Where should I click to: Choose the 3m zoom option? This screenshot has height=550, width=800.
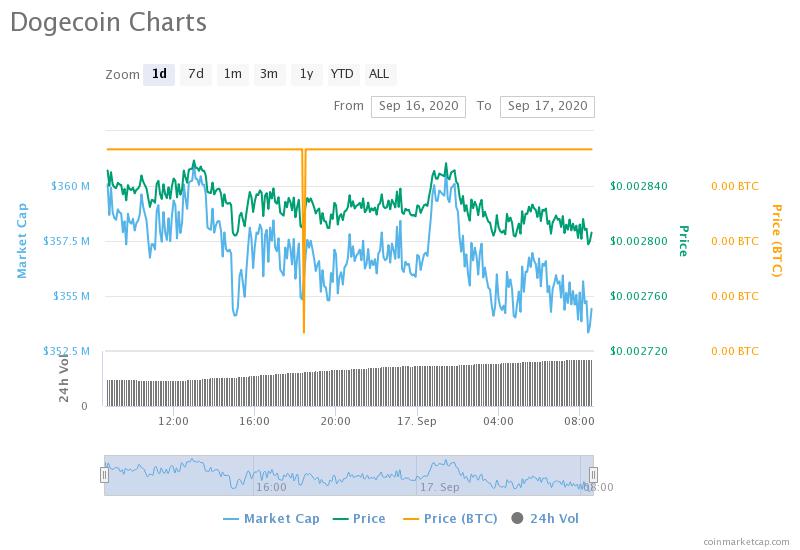pos(269,74)
